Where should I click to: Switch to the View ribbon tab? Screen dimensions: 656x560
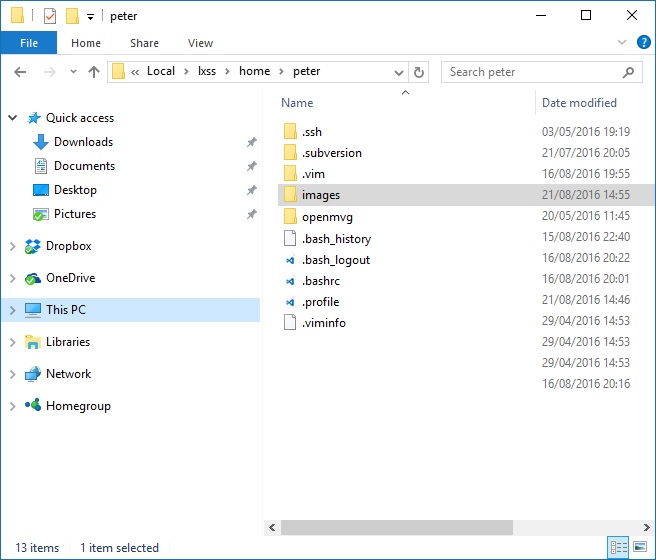click(200, 43)
